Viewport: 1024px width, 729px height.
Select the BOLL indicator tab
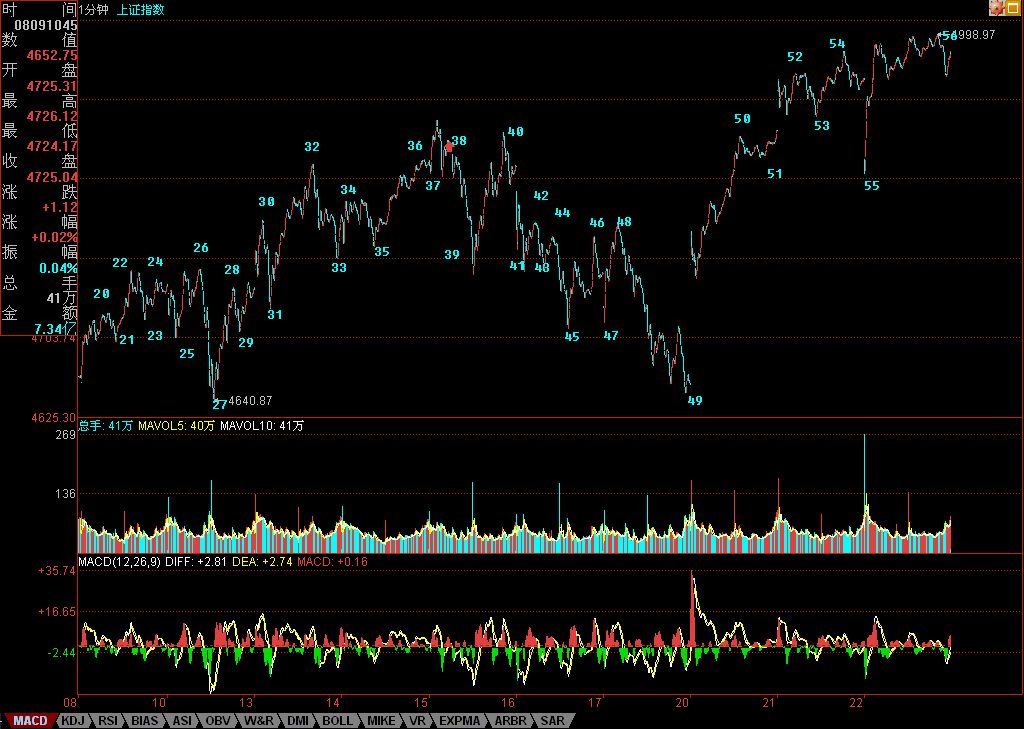(x=337, y=720)
